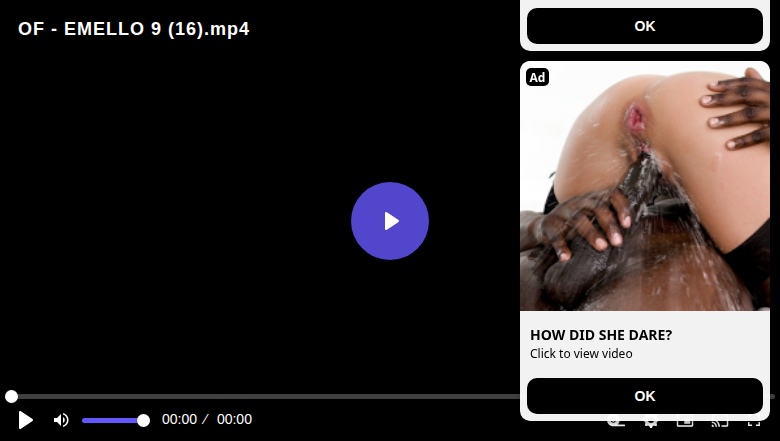Enter fullscreen using the corner brackets icon
780x441 pixels.
tap(754, 423)
